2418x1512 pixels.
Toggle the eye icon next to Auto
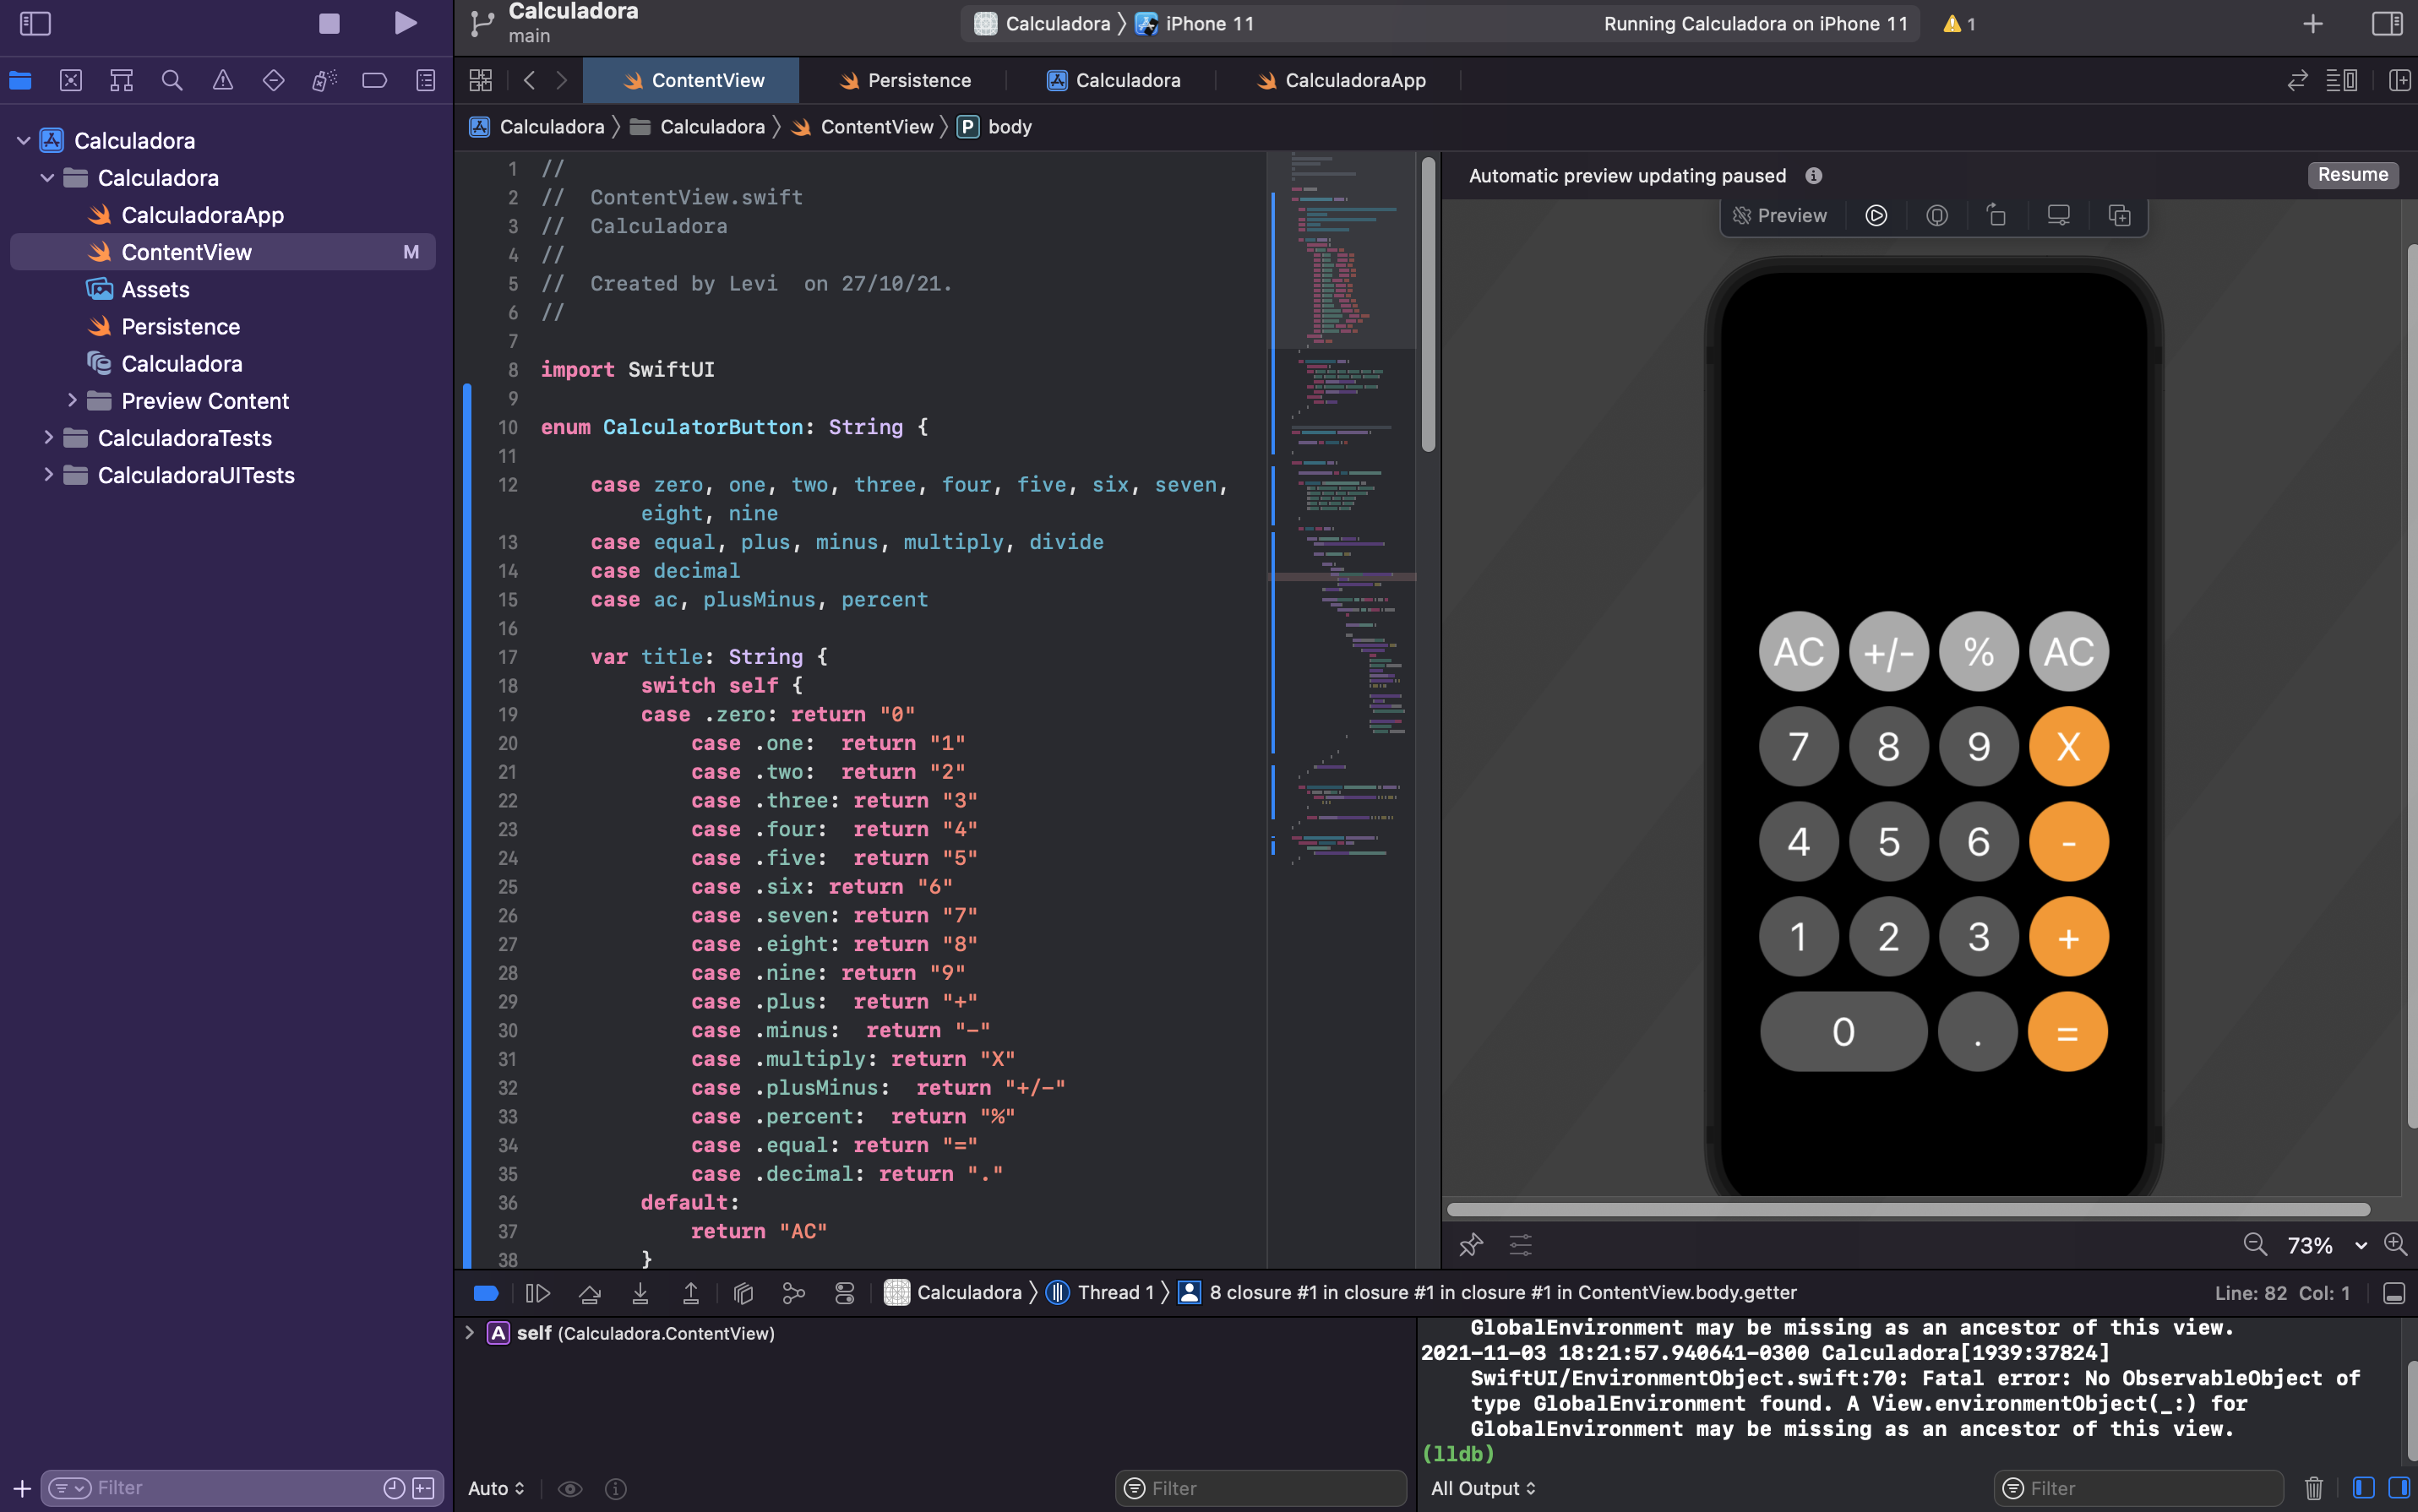570,1488
